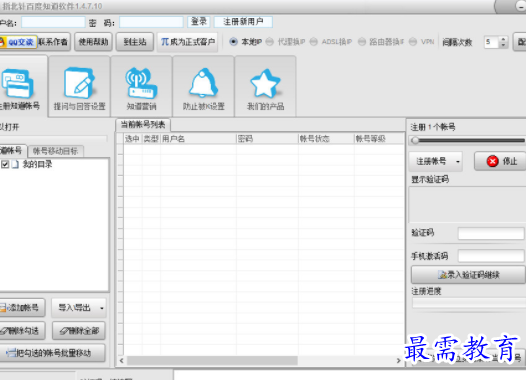Viewport: 526px width, 380px height.
Task: Click 录入验证码继续 button
Action: [468, 275]
